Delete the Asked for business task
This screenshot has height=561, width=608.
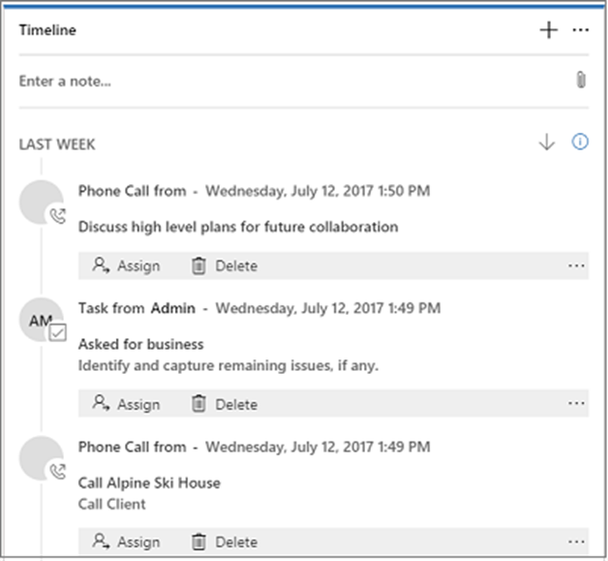click(225, 404)
